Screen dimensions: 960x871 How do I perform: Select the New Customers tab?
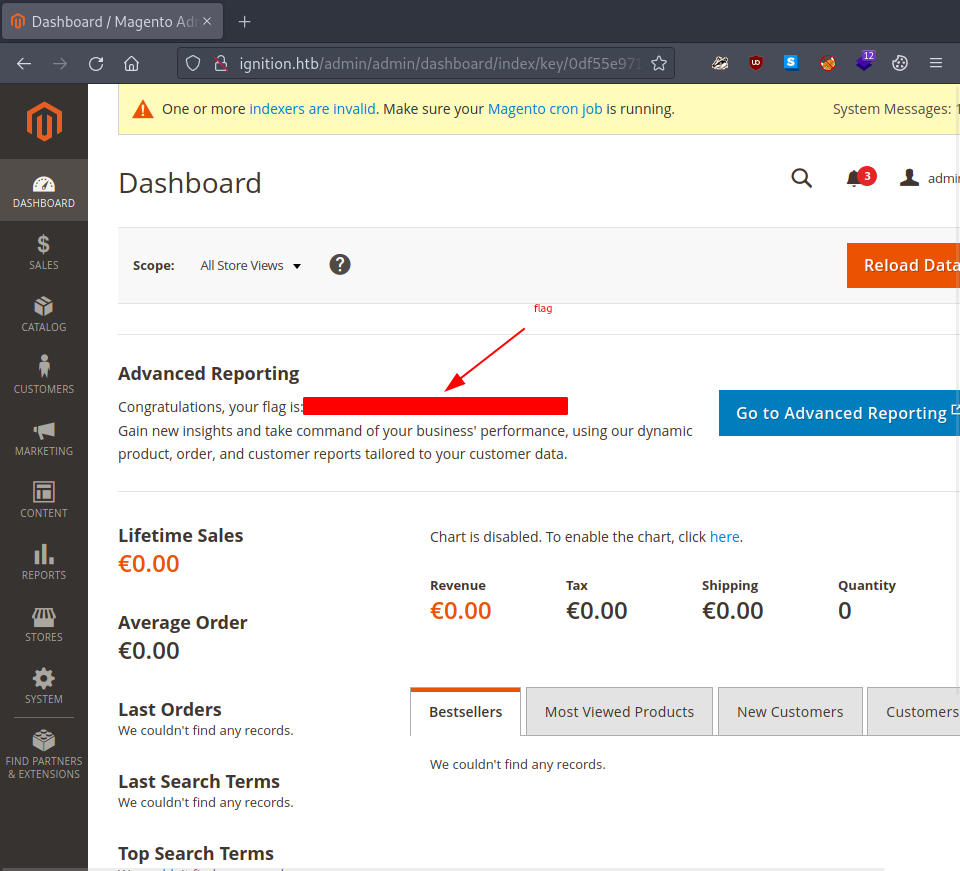point(790,711)
